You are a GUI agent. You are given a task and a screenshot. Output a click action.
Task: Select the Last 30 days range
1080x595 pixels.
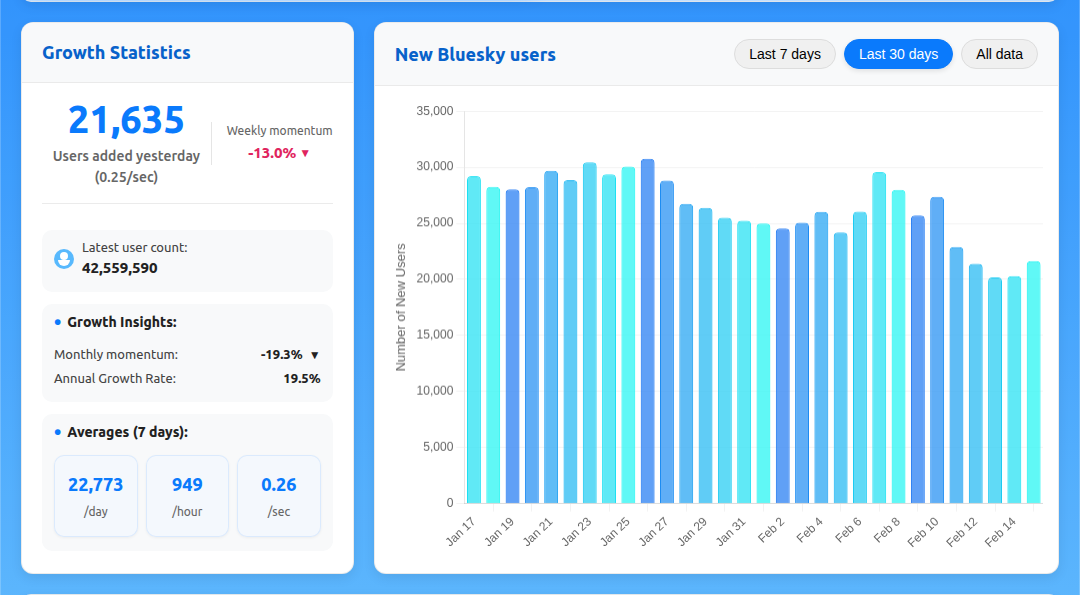pyautogui.click(x=897, y=54)
